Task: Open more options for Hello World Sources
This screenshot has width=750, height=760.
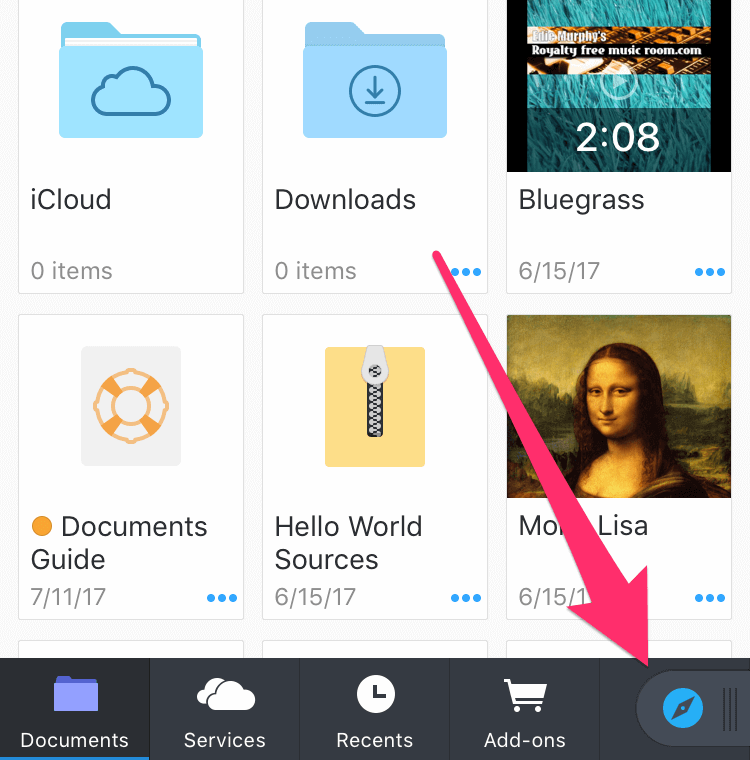Action: 466,598
